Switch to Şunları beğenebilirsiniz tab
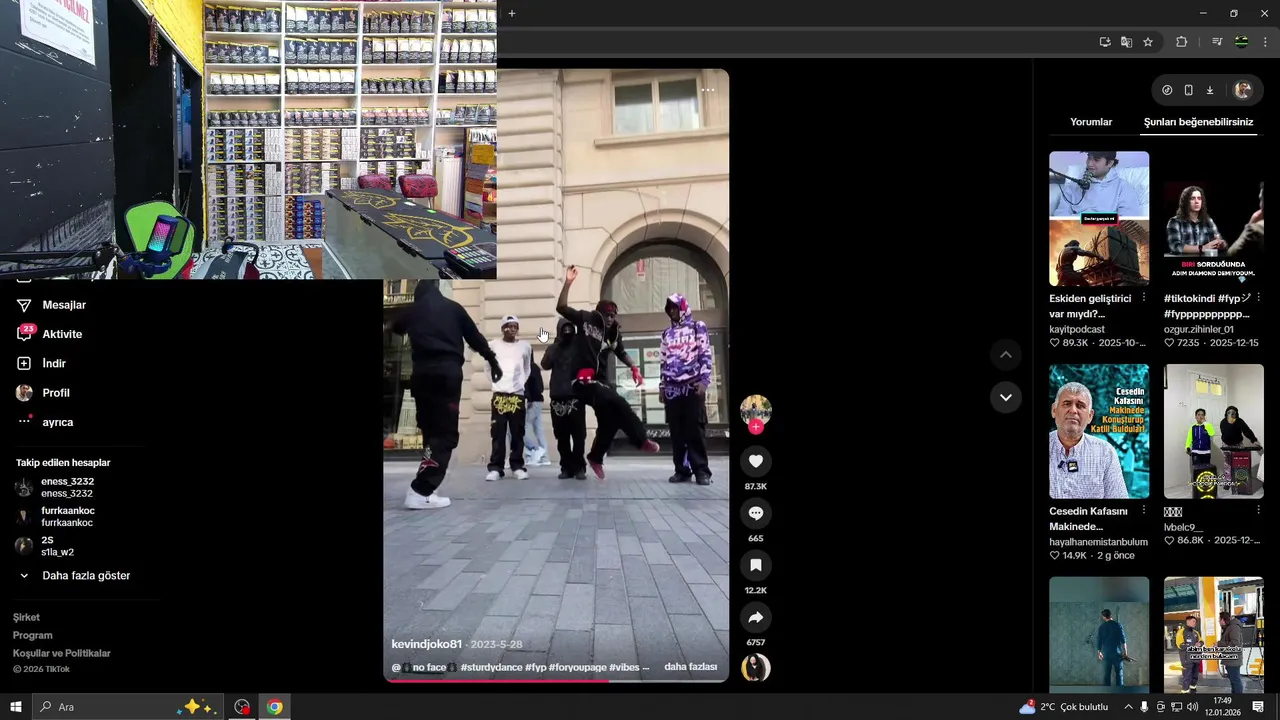Viewport: 1280px width, 720px height. click(1198, 122)
